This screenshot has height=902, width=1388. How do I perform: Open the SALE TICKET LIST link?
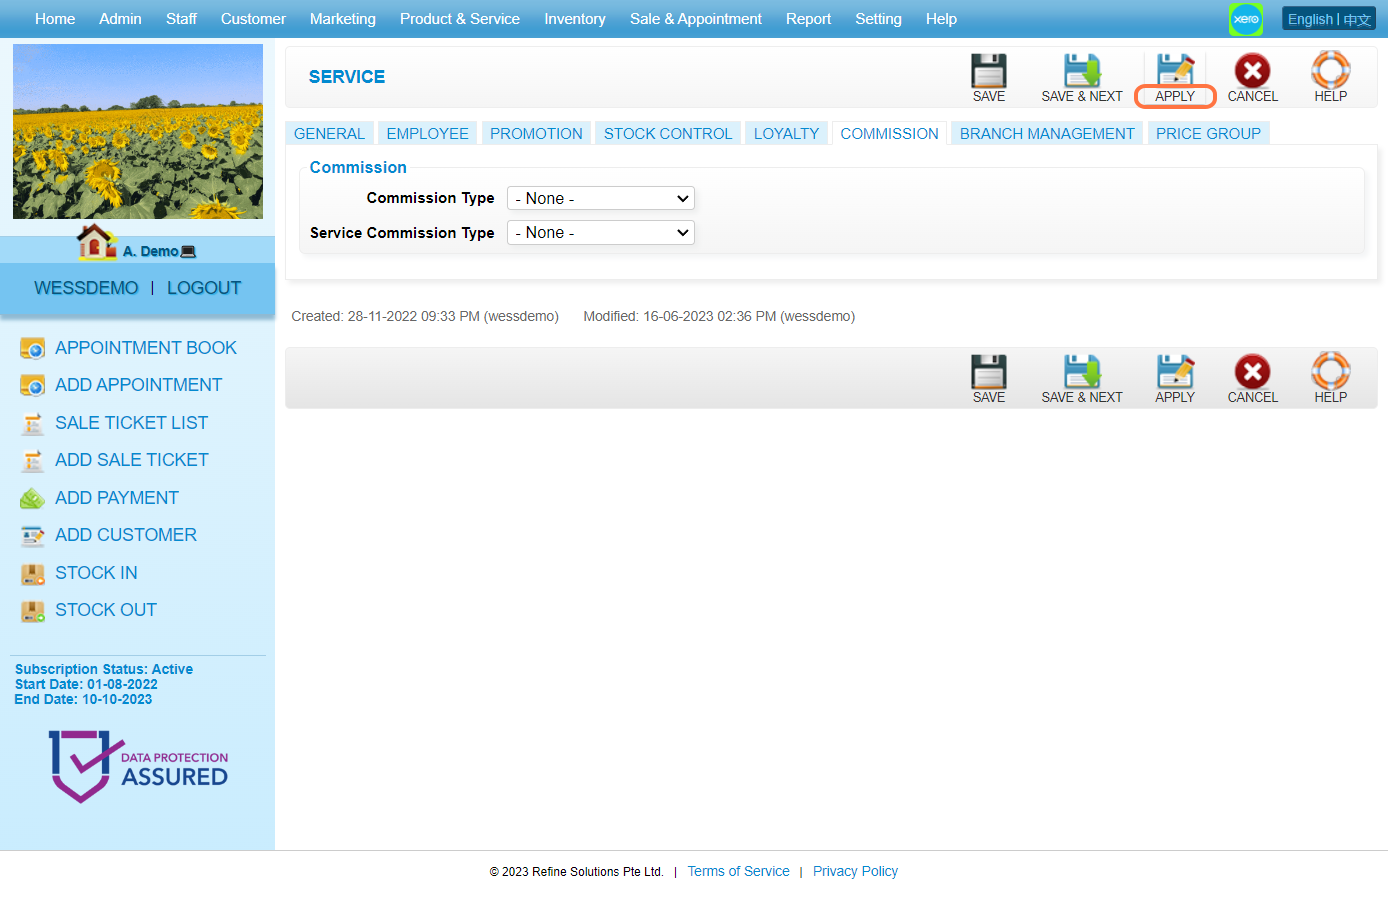(x=131, y=423)
